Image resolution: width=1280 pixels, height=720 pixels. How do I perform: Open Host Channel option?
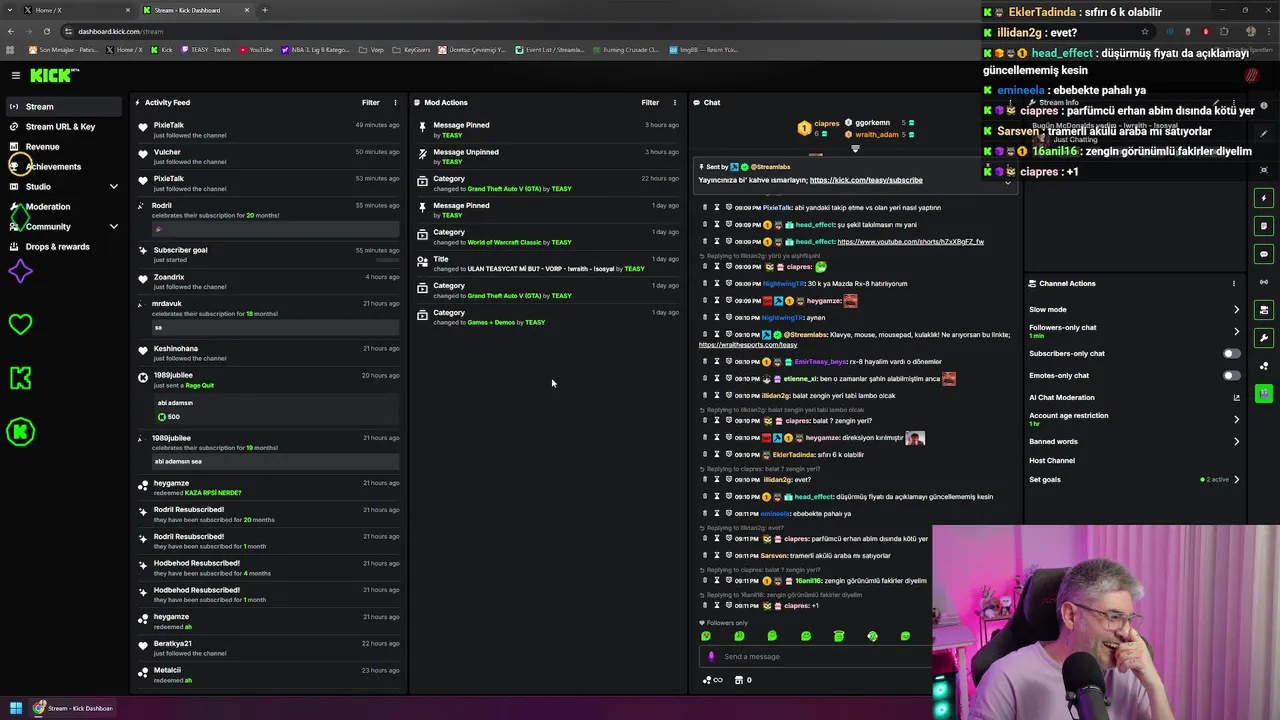[x=1052, y=460]
